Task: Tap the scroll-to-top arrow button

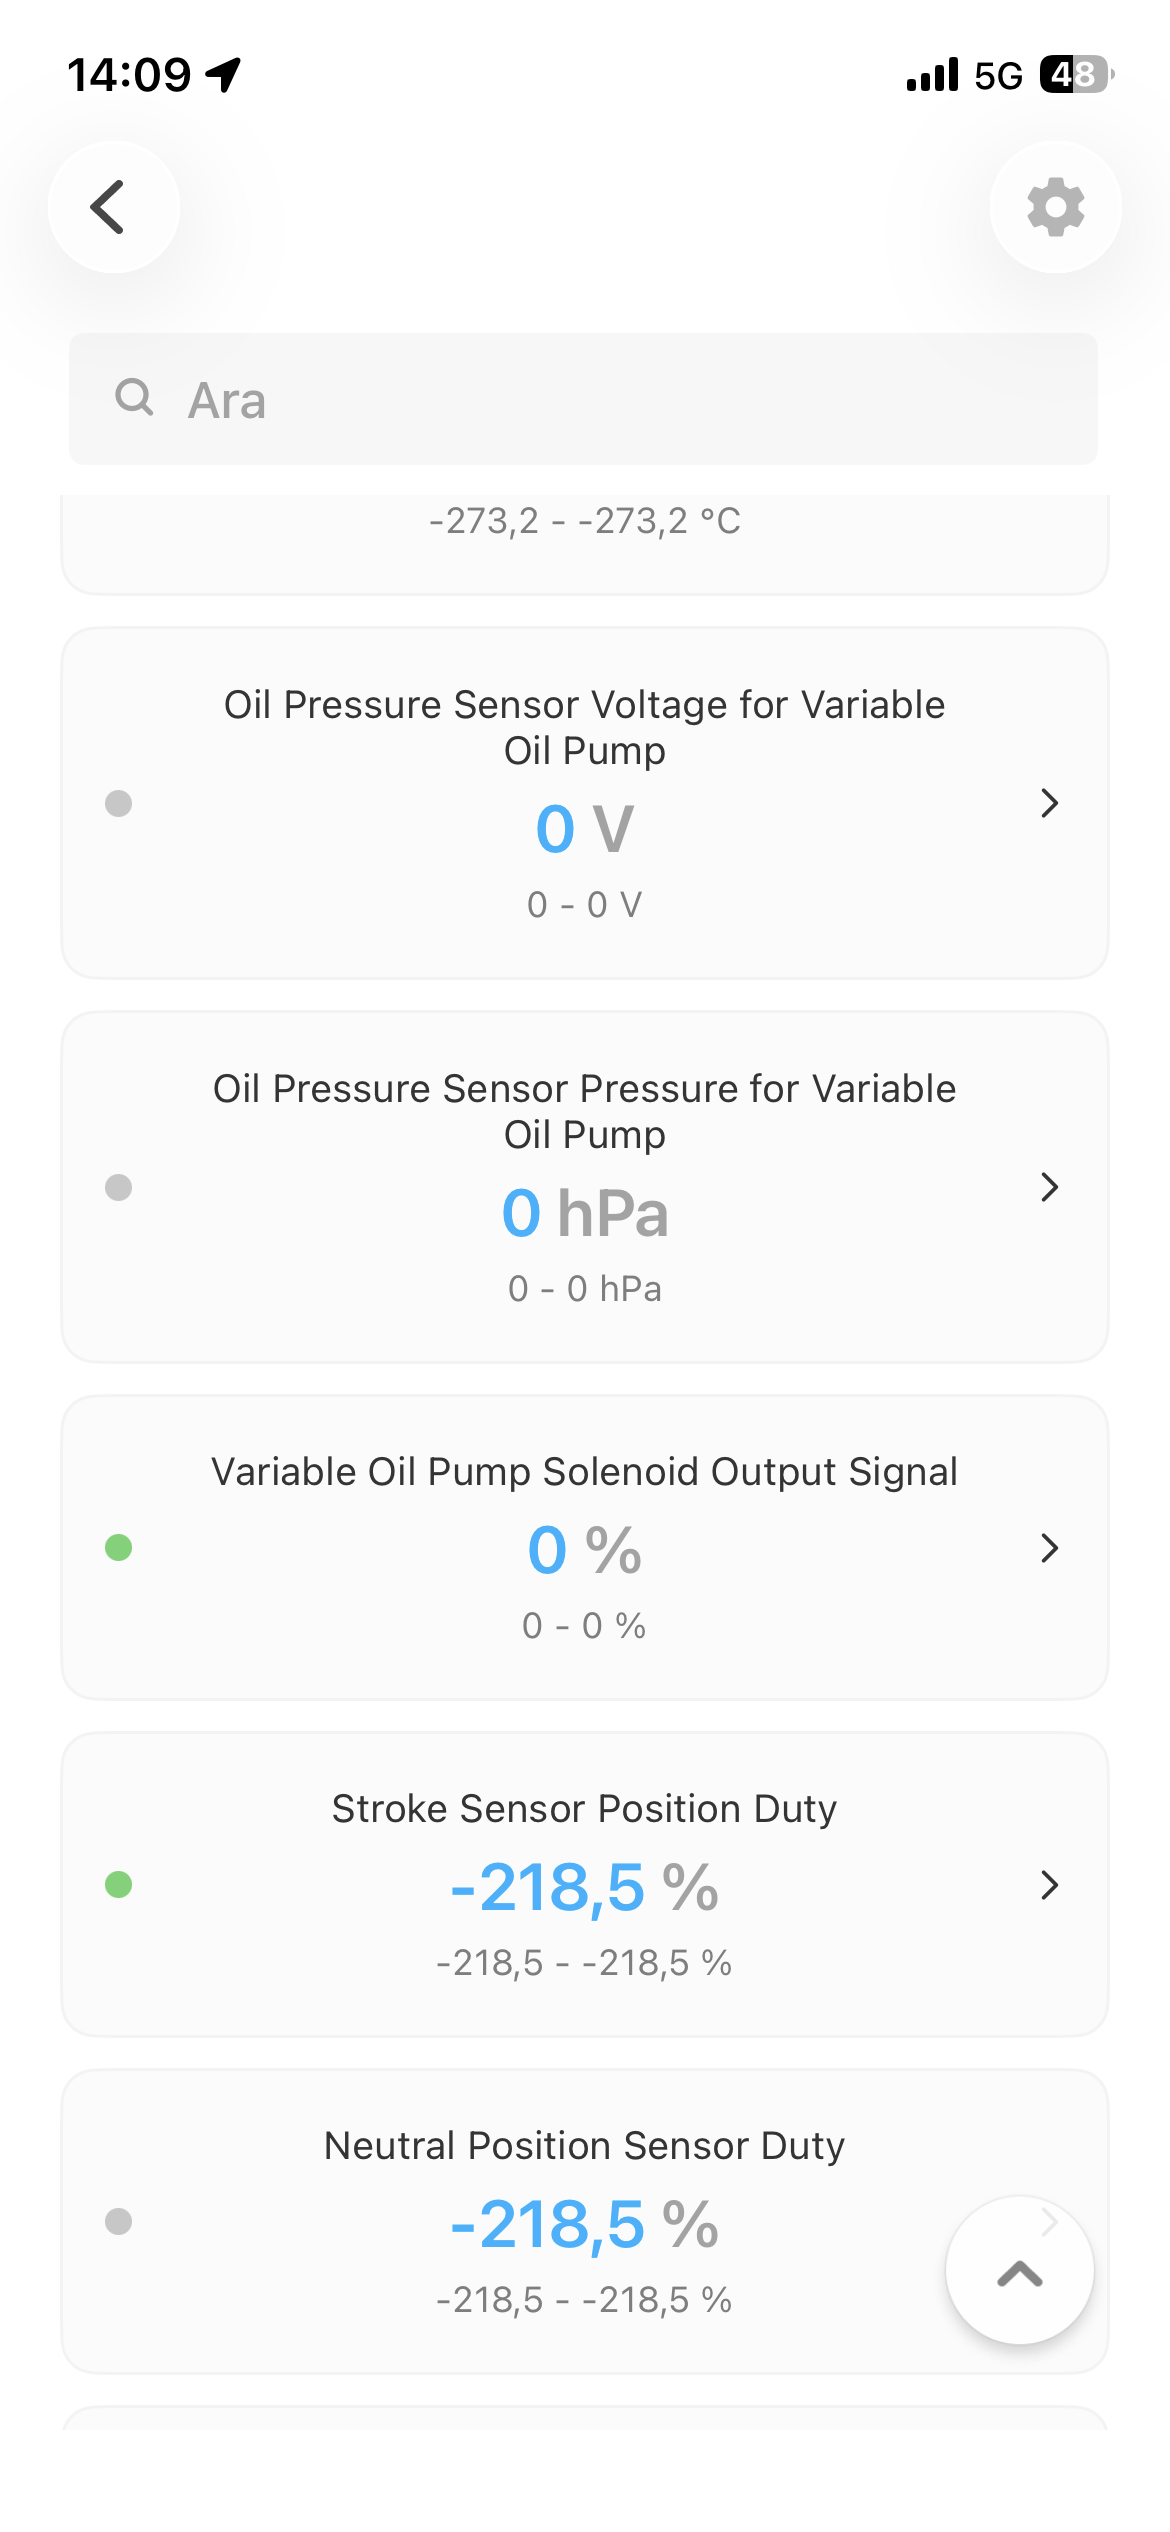Action: coord(1020,2270)
